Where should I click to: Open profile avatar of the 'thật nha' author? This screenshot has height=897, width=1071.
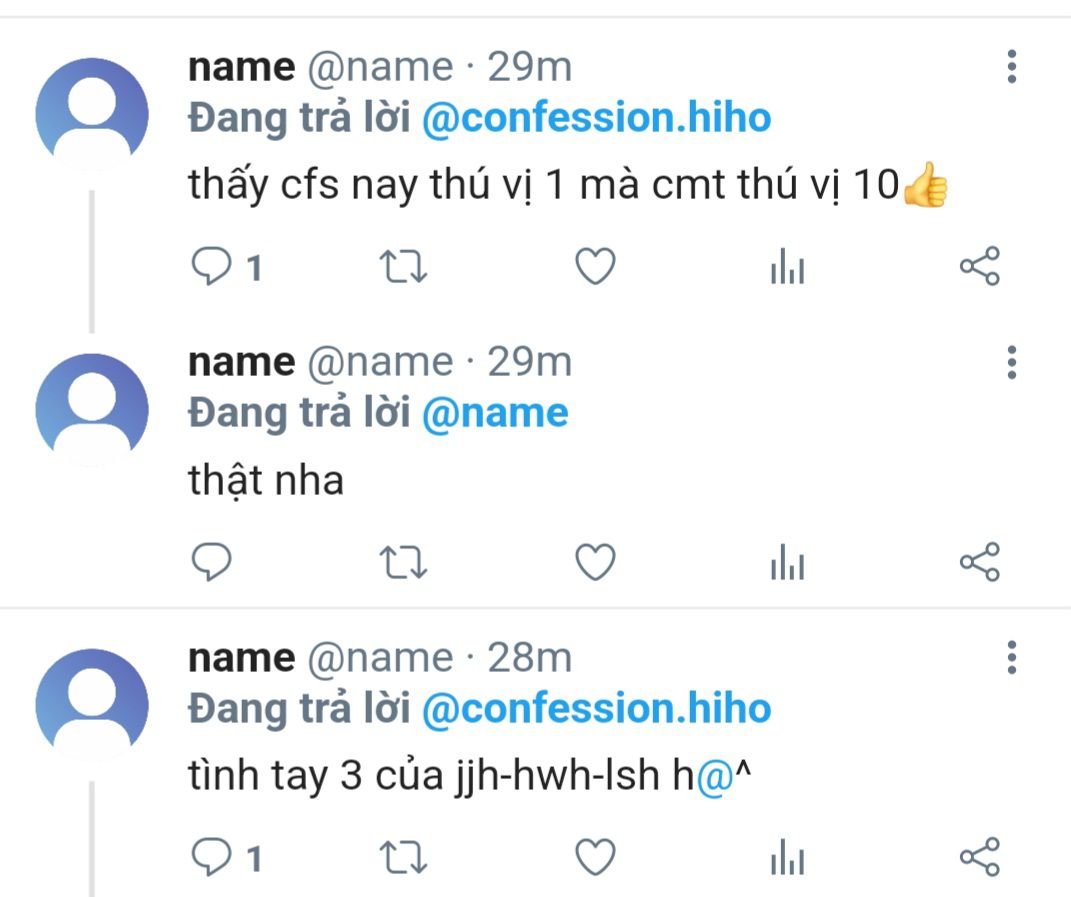pyautogui.click(x=92, y=409)
